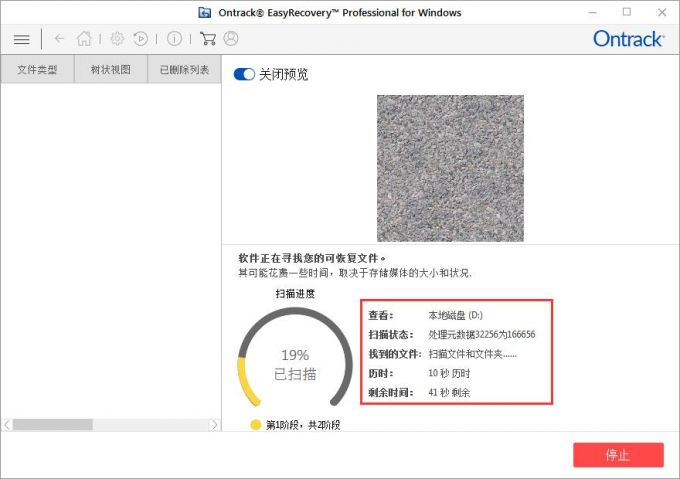Click the 扫描文件和文件夹 text
This screenshot has height=479, width=680.
pyautogui.click(x=472, y=354)
